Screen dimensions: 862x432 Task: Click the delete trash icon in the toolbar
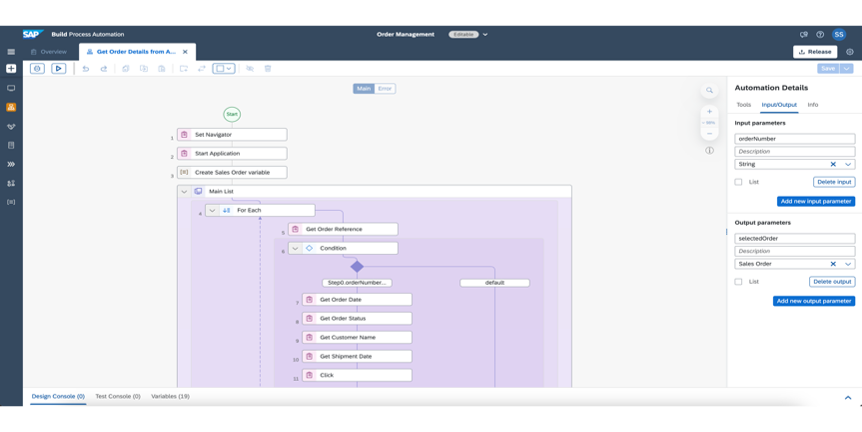point(268,69)
